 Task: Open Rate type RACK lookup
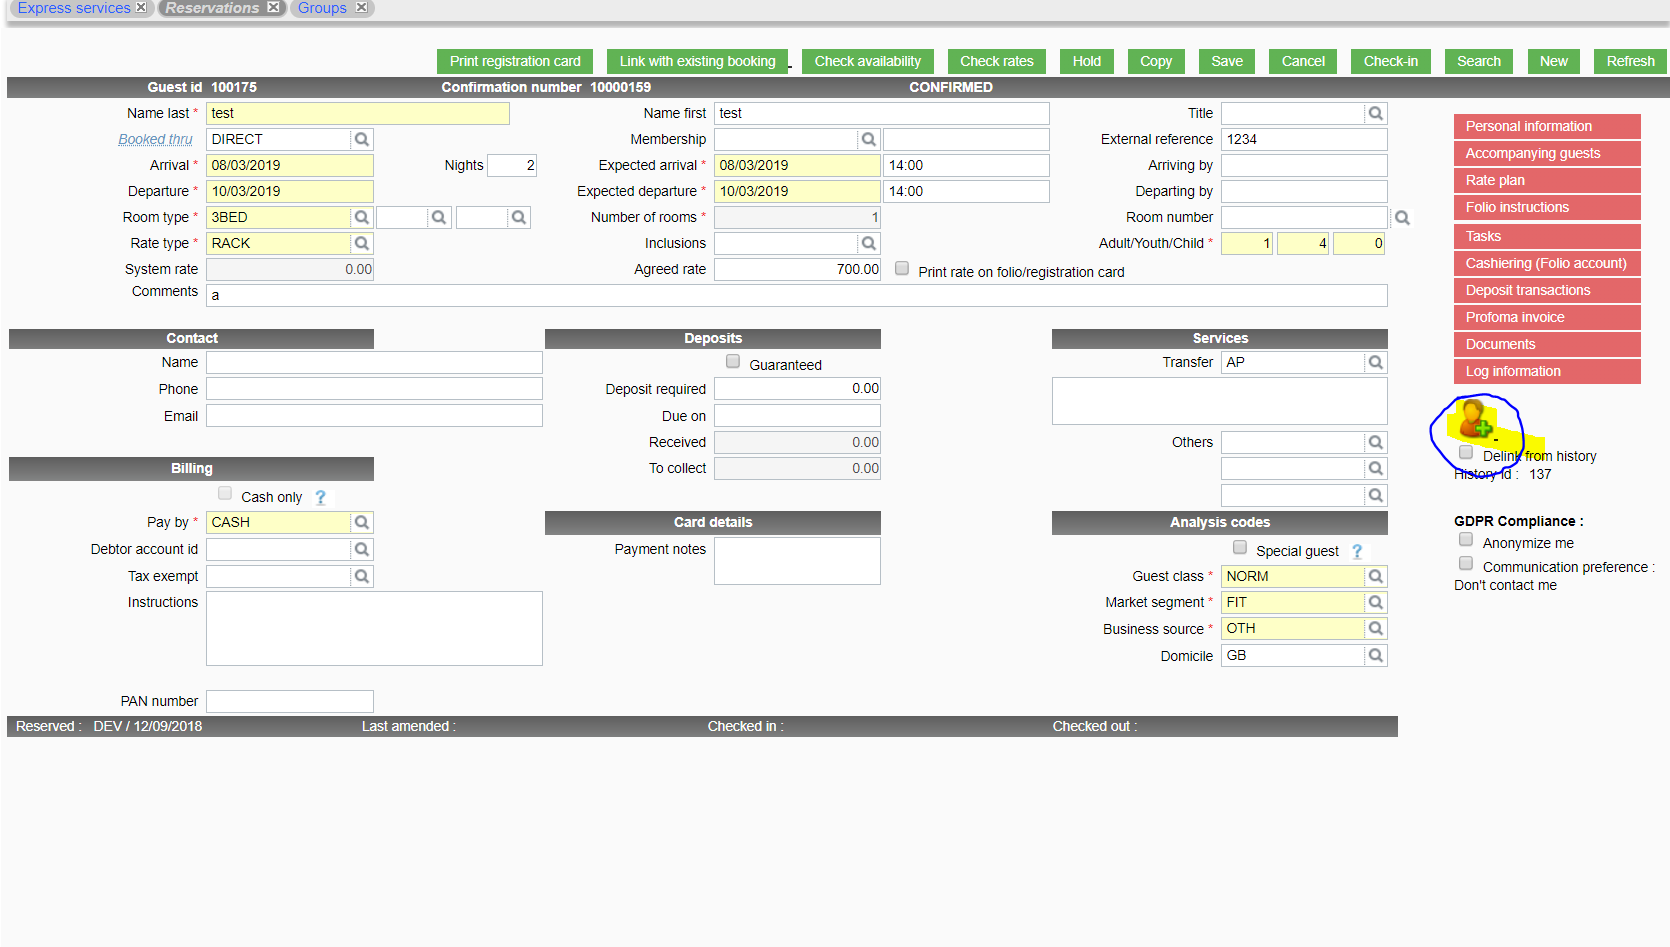362,243
